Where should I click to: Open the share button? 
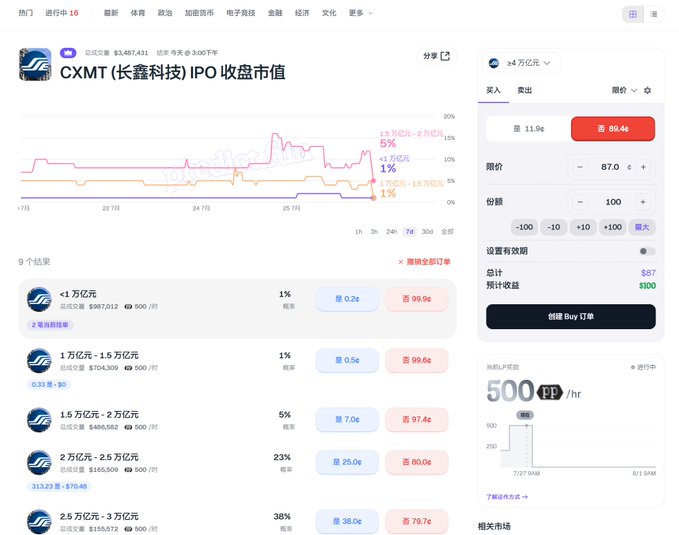pos(436,56)
